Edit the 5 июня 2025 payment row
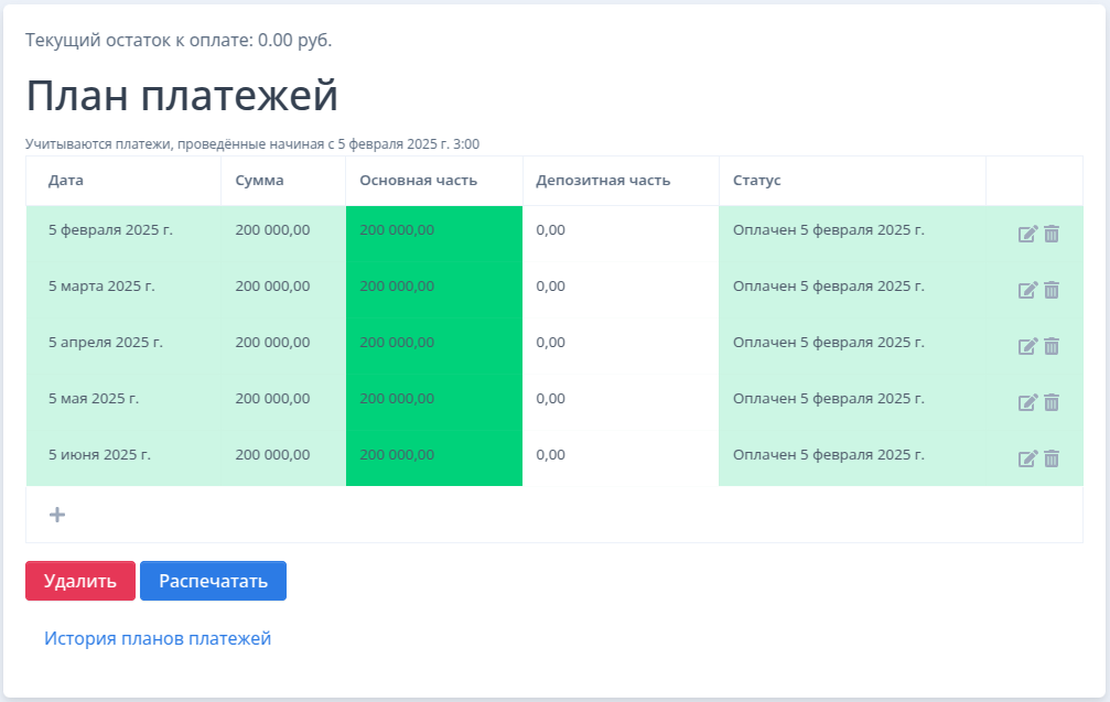The image size is (1110, 702). click(1027, 459)
